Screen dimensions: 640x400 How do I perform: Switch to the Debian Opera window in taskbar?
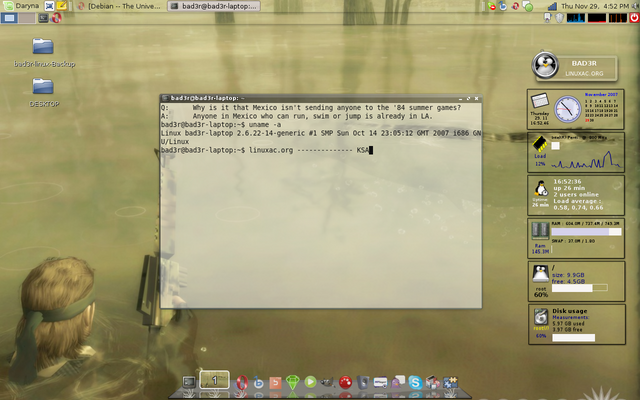click(x=120, y=6)
